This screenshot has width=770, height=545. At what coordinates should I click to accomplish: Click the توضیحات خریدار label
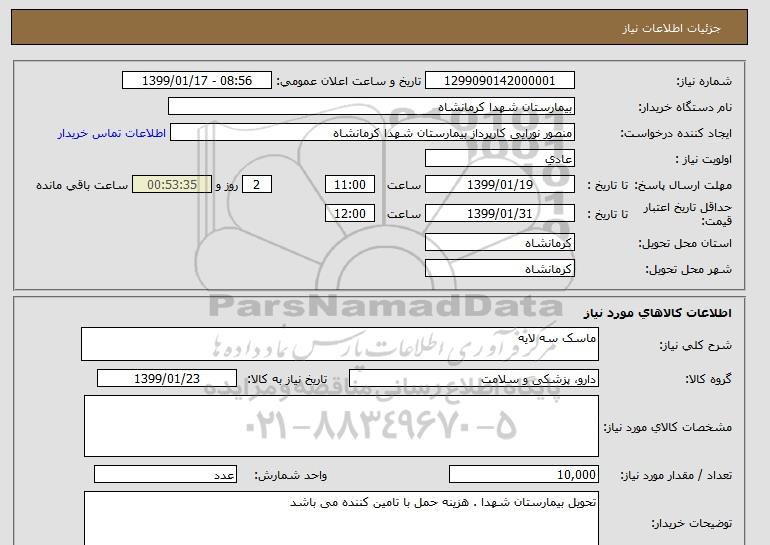pos(691,523)
